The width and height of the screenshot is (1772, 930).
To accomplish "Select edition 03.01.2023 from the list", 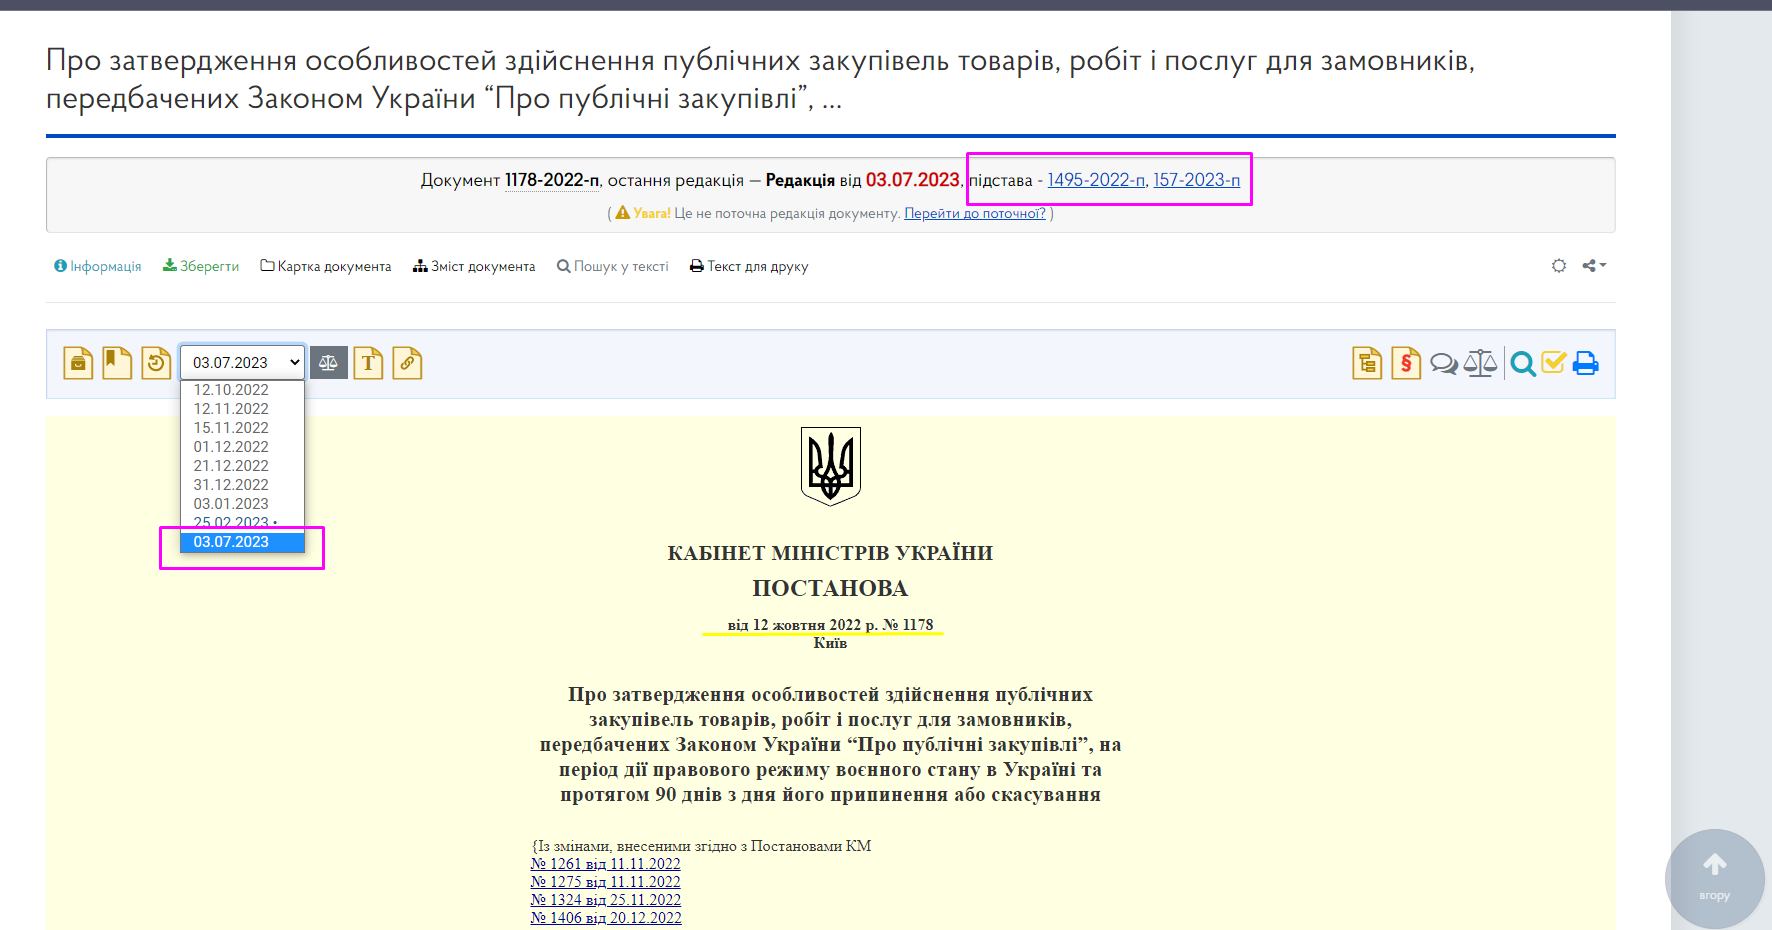I will [242, 504].
